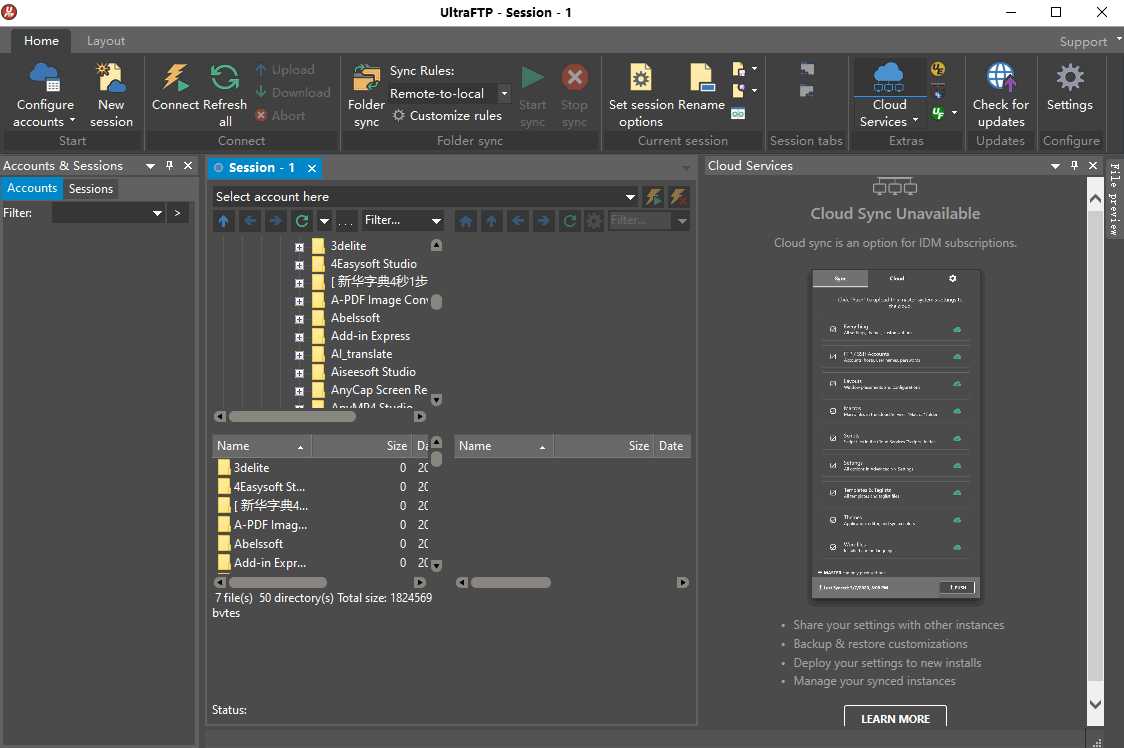Click the local tree horizontal scrollbar
The width and height of the screenshot is (1124, 748).
click(292, 417)
